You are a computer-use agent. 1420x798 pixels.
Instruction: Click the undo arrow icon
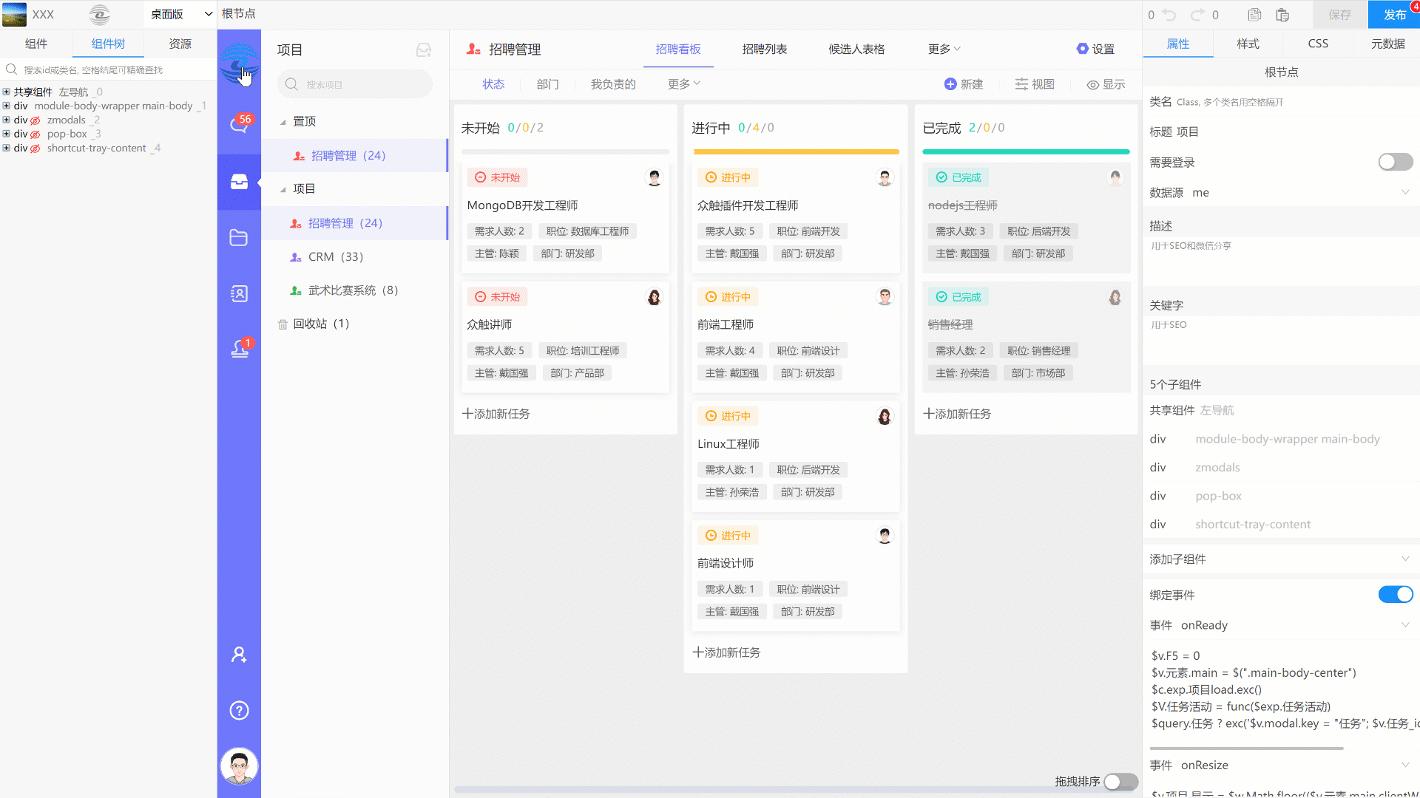click(1169, 15)
